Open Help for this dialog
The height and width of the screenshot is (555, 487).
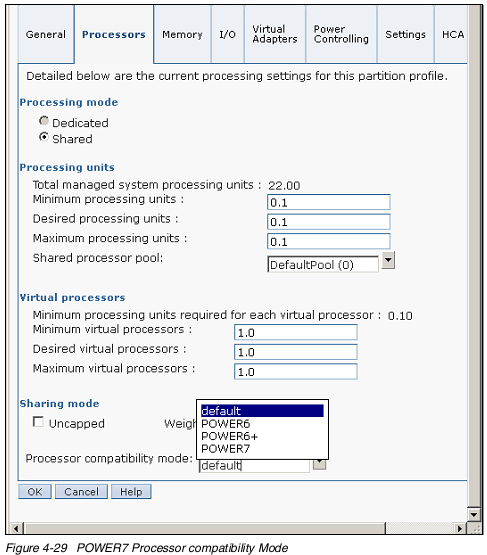131,492
